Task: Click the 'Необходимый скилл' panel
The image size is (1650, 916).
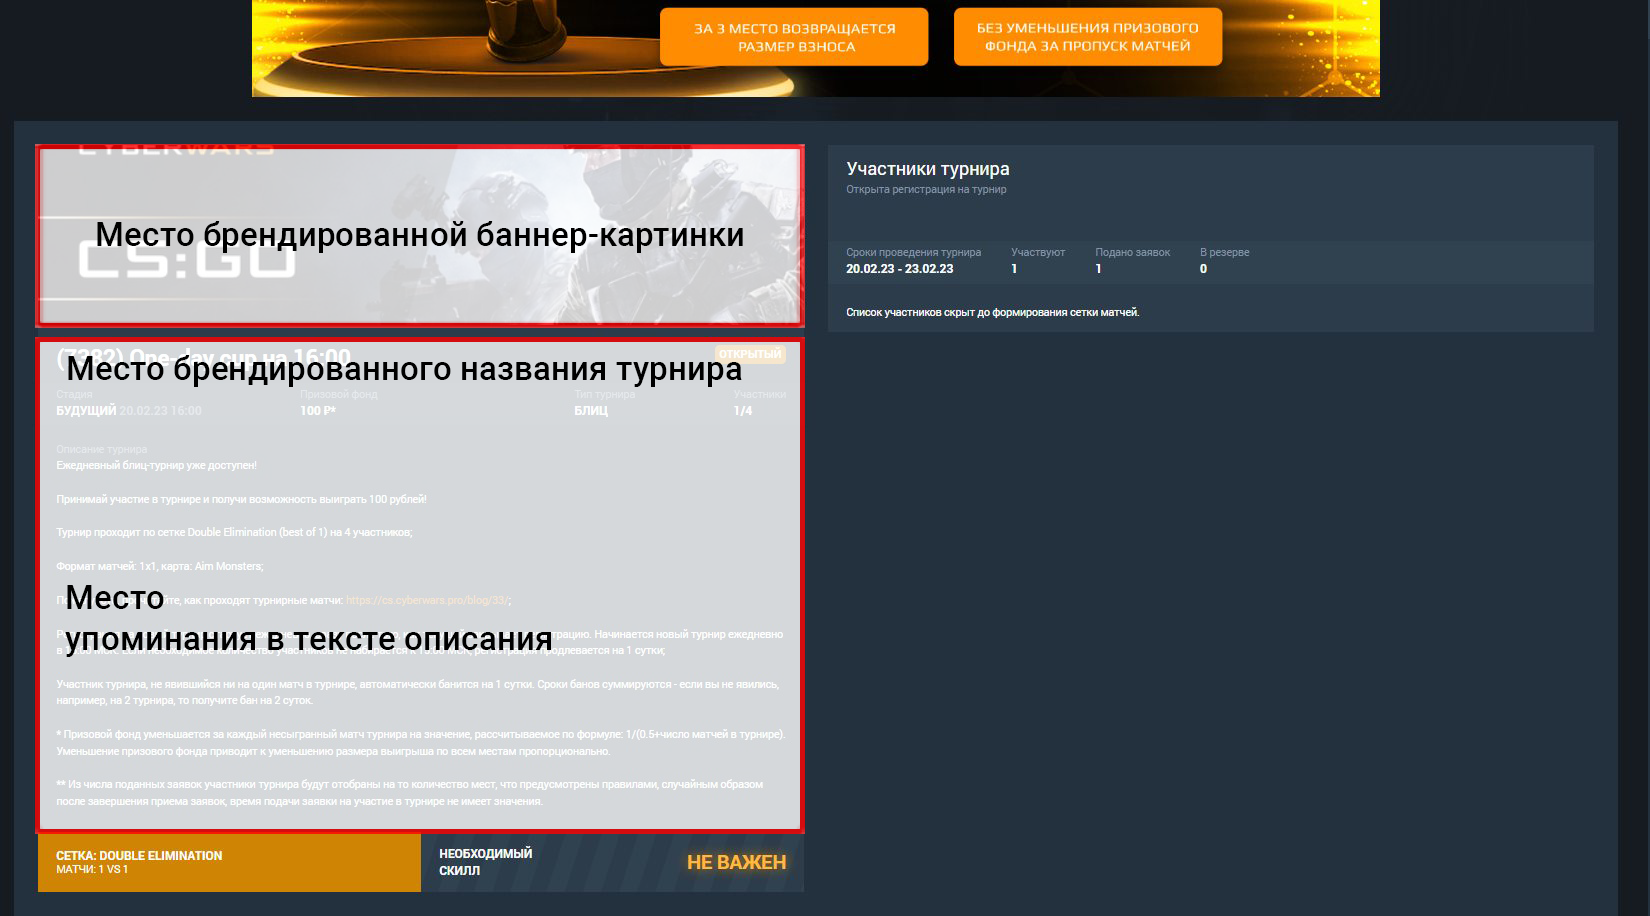Action: (612, 862)
